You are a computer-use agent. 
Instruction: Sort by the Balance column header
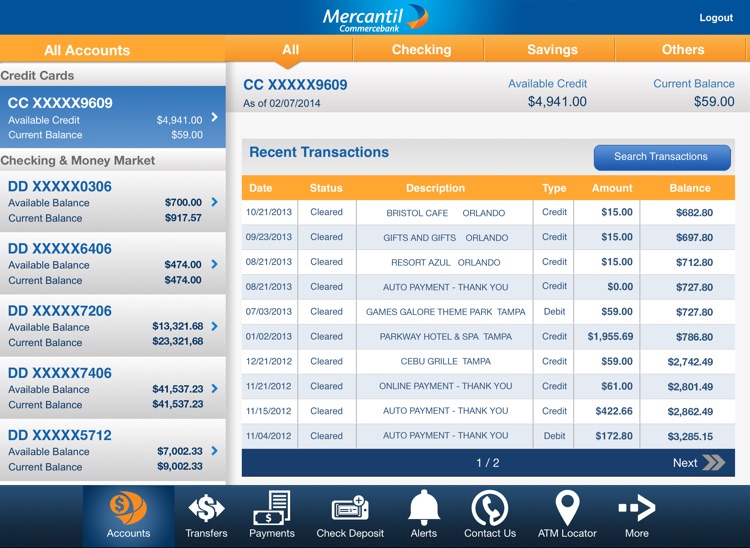[x=690, y=188]
